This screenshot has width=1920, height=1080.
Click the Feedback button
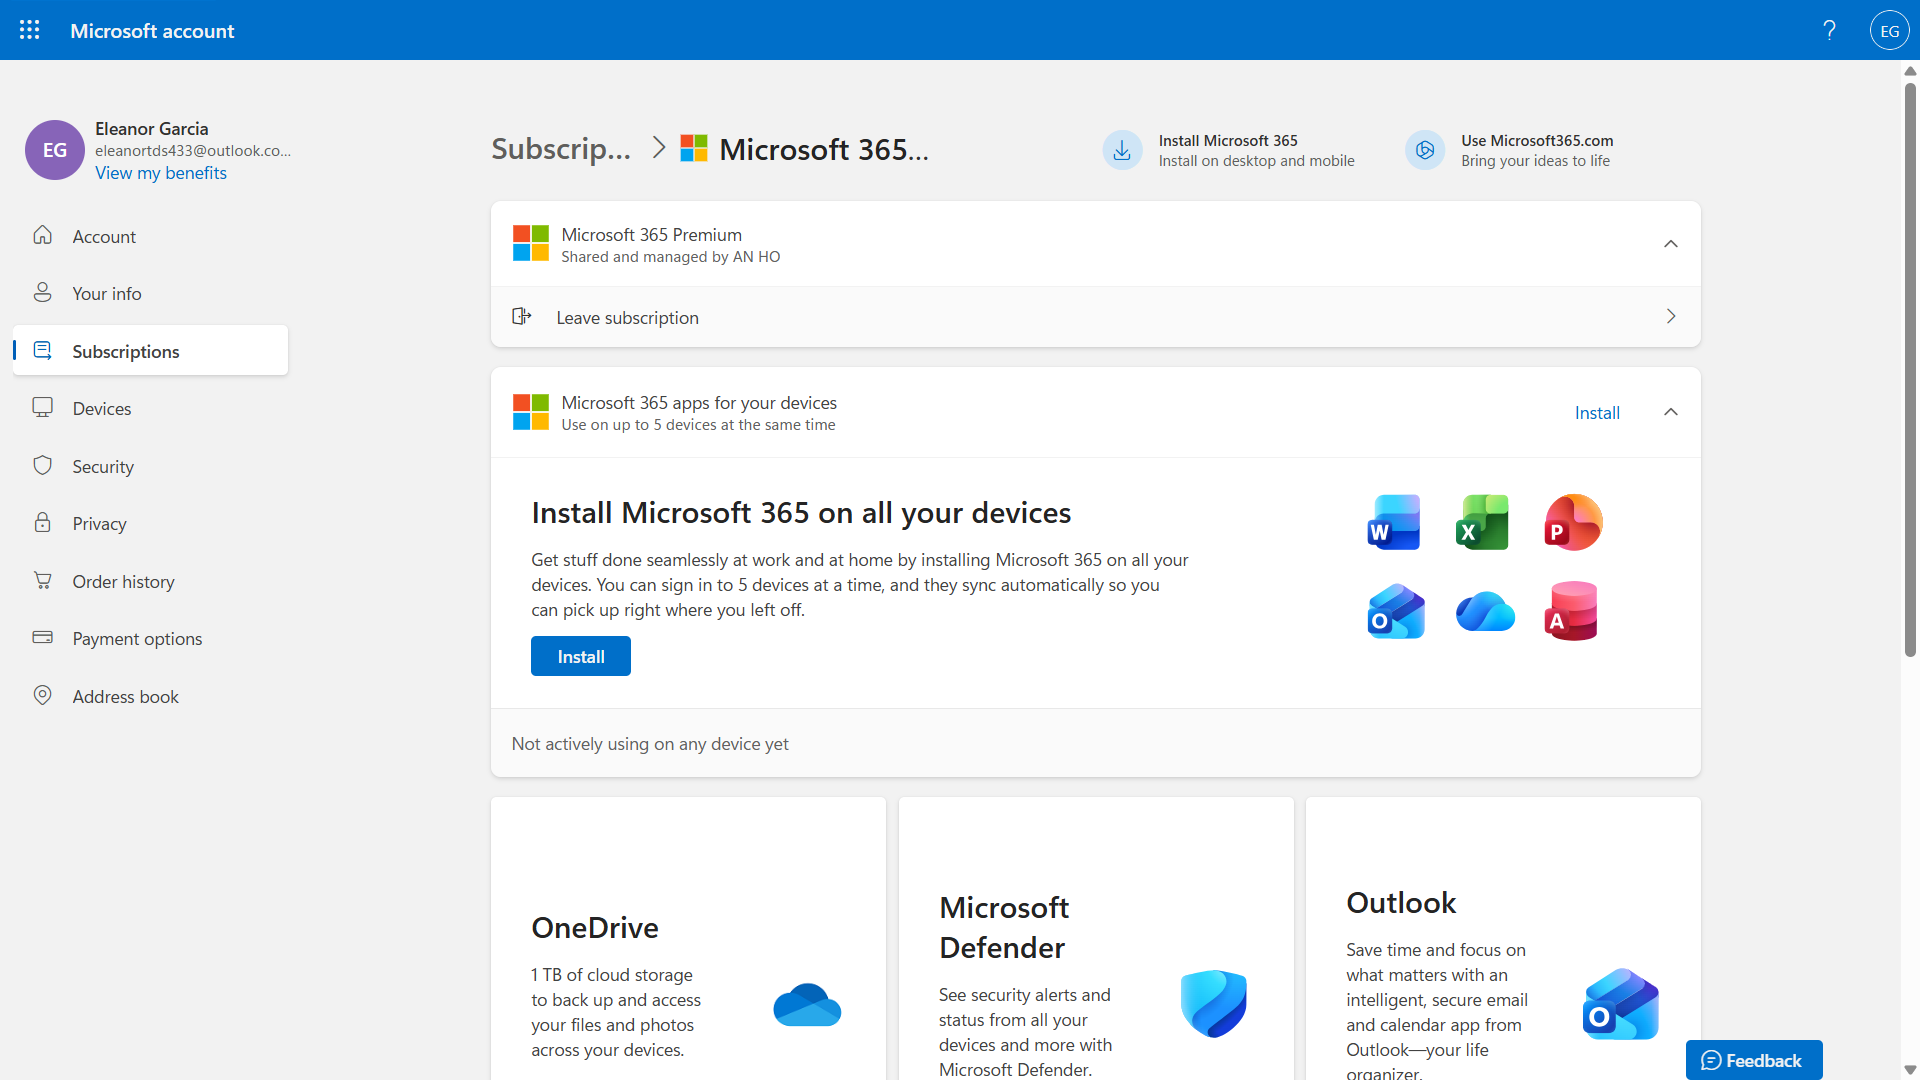coord(1753,1060)
